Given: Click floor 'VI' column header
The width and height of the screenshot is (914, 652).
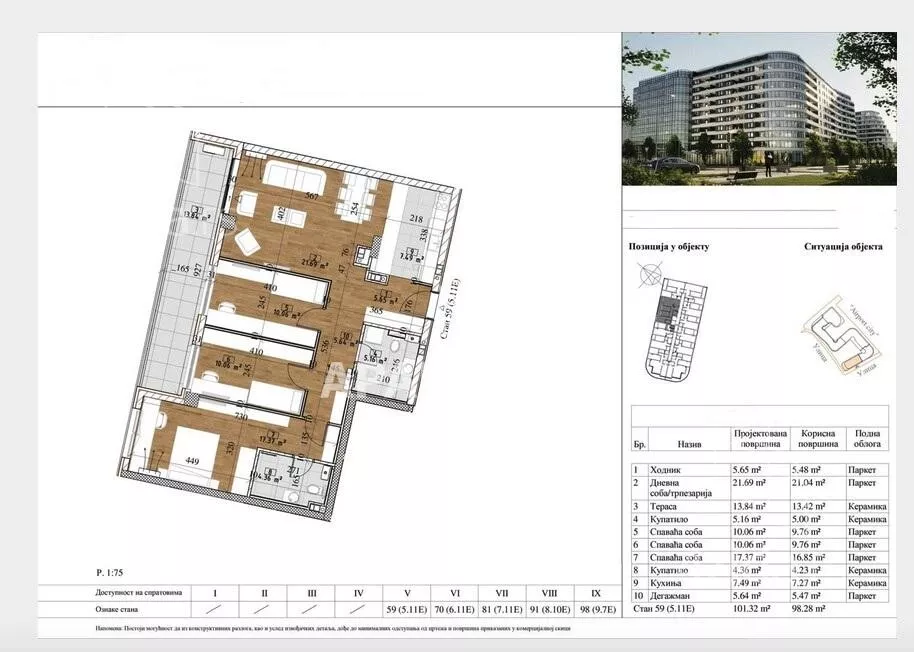Looking at the screenshot, I should 455,593.
